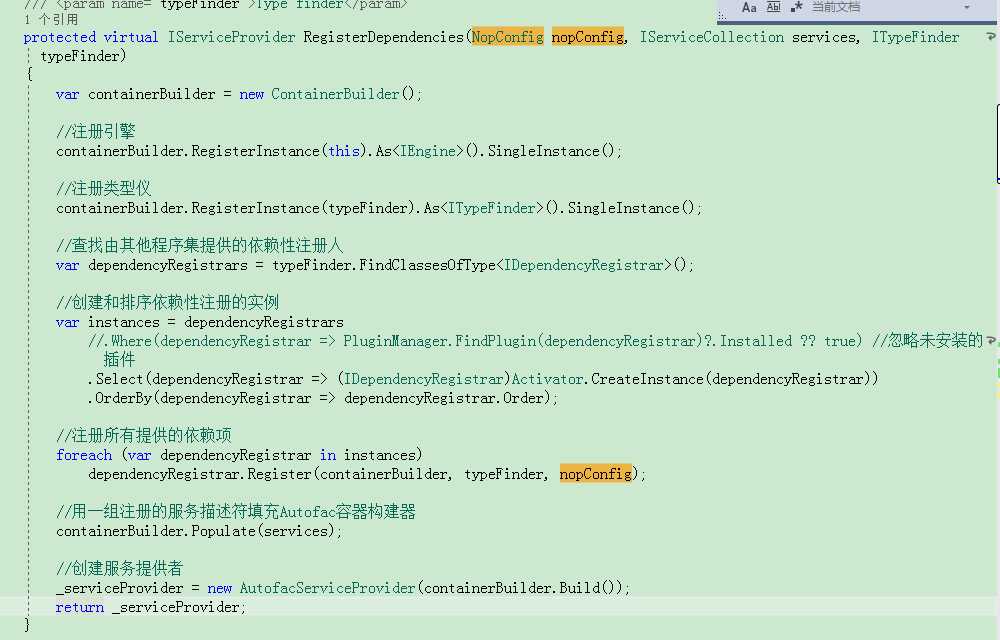
Task: Click IDependencyRegistrar in FindClassesOfType generic
Action: (x=584, y=265)
